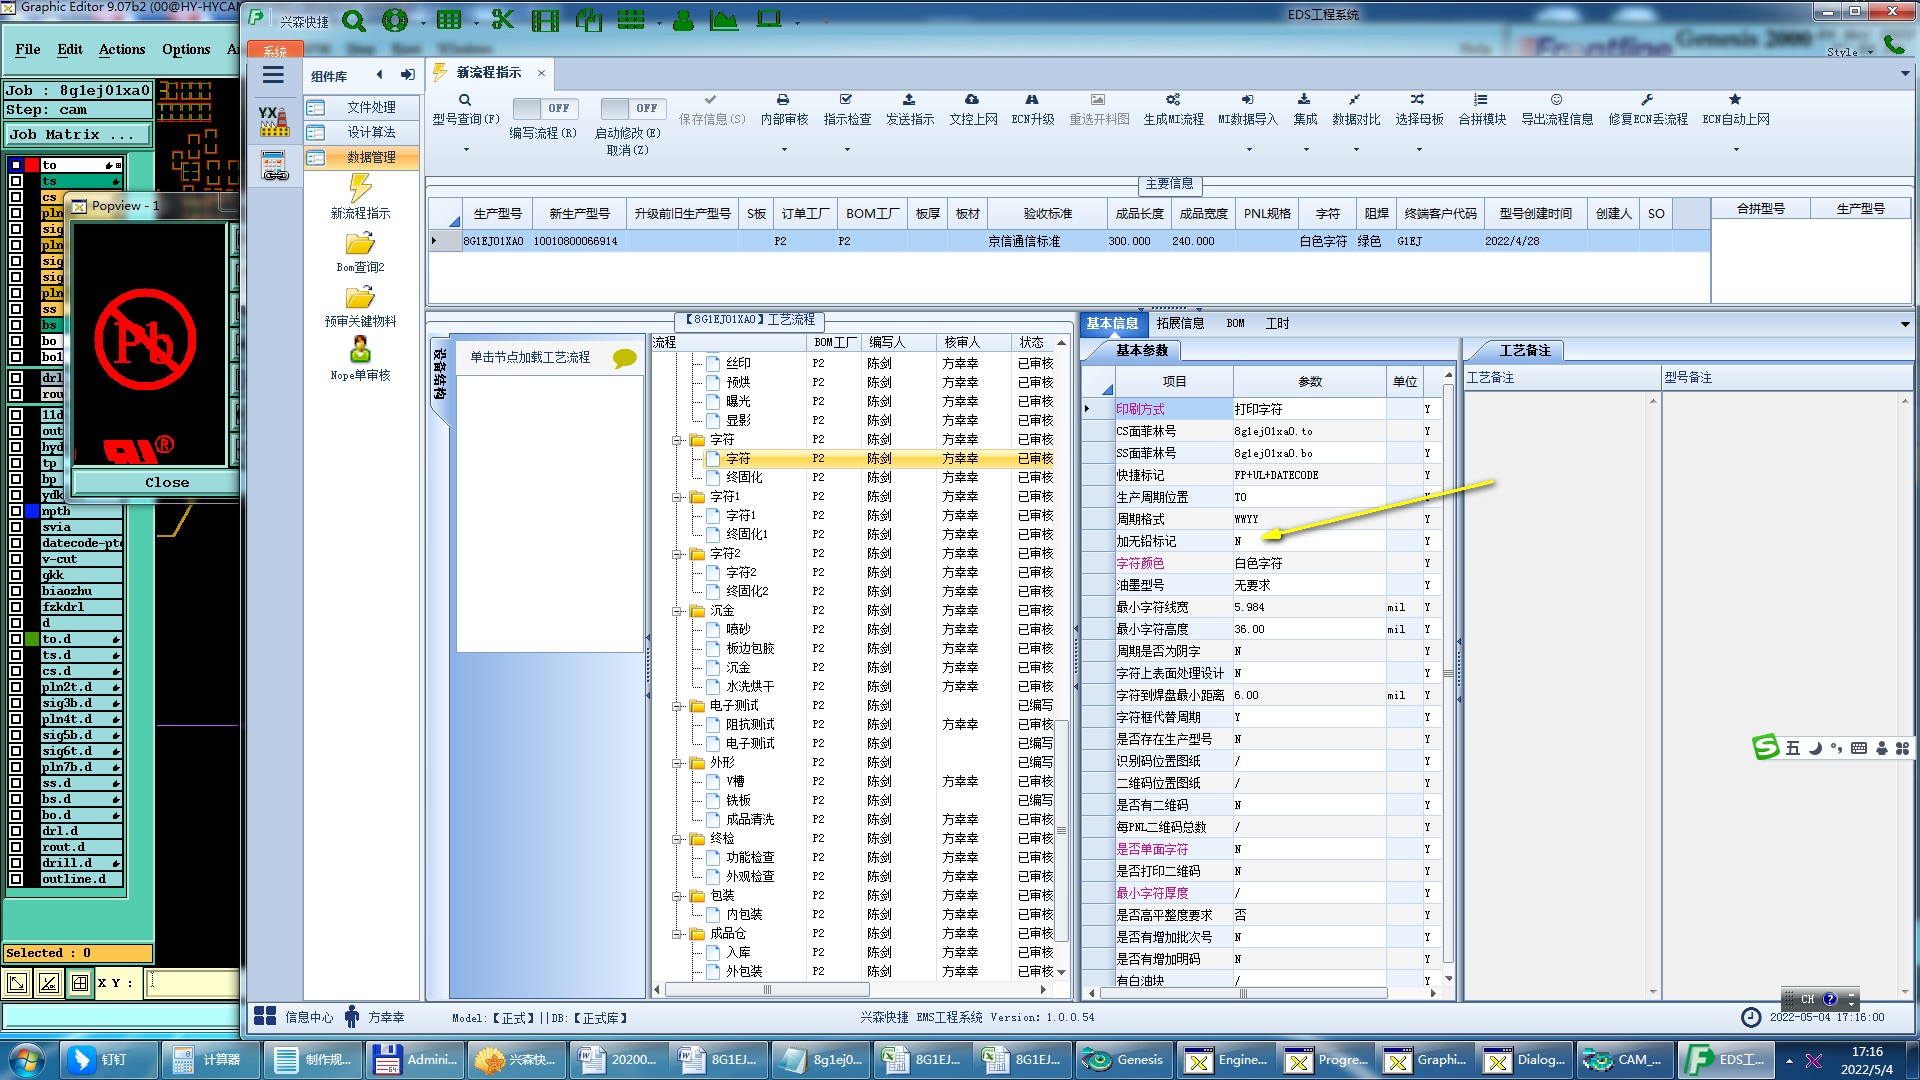Viewport: 1920px width, 1080px height.
Task: Click the 发送指示 upload icon
Action: tap(909, 100)
